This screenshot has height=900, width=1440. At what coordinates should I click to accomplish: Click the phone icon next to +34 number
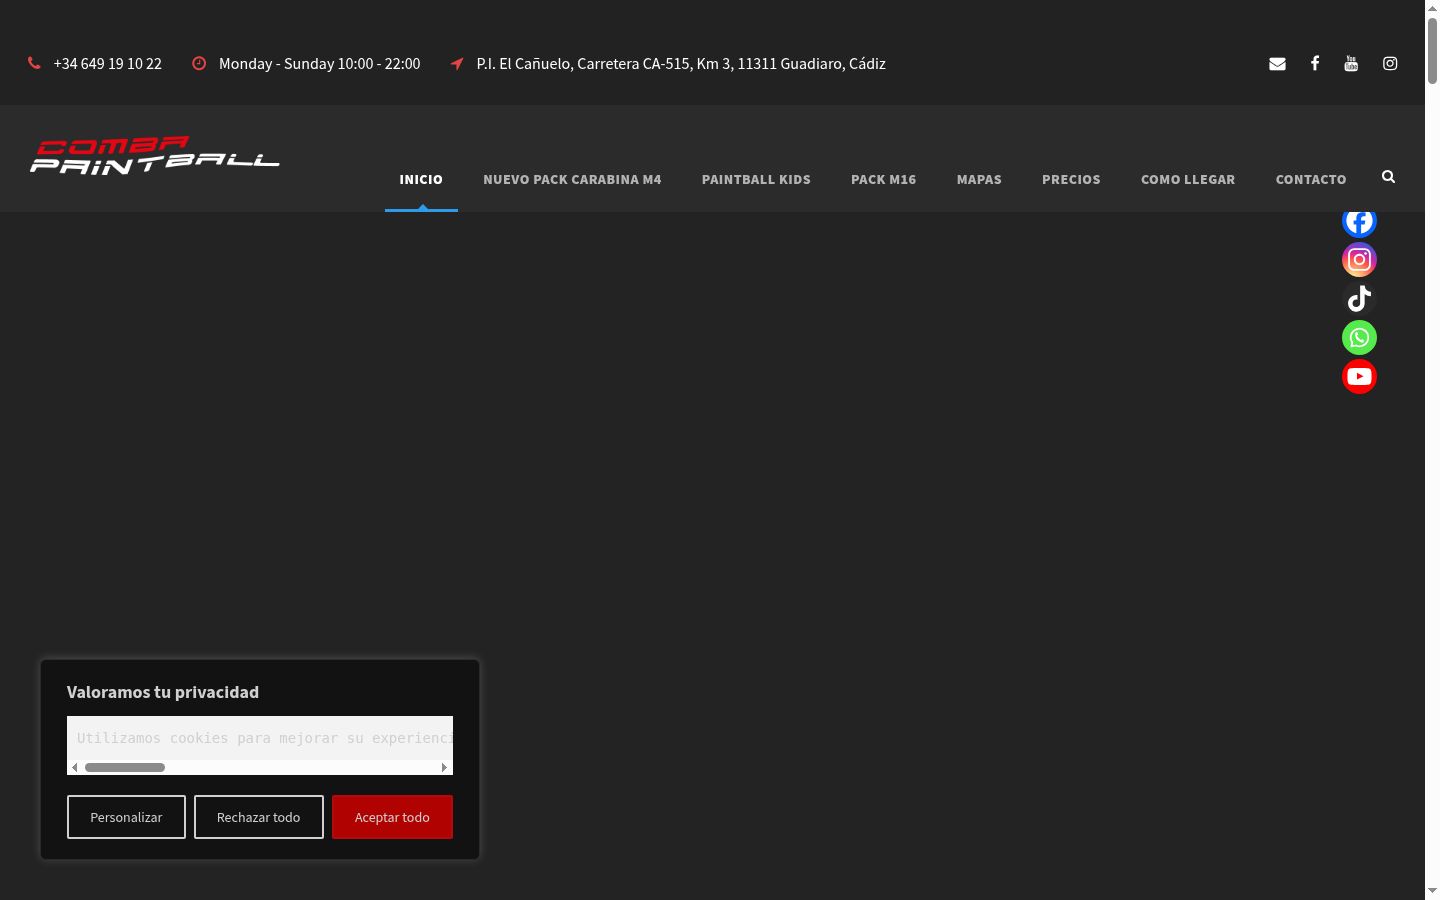point(34,63)
